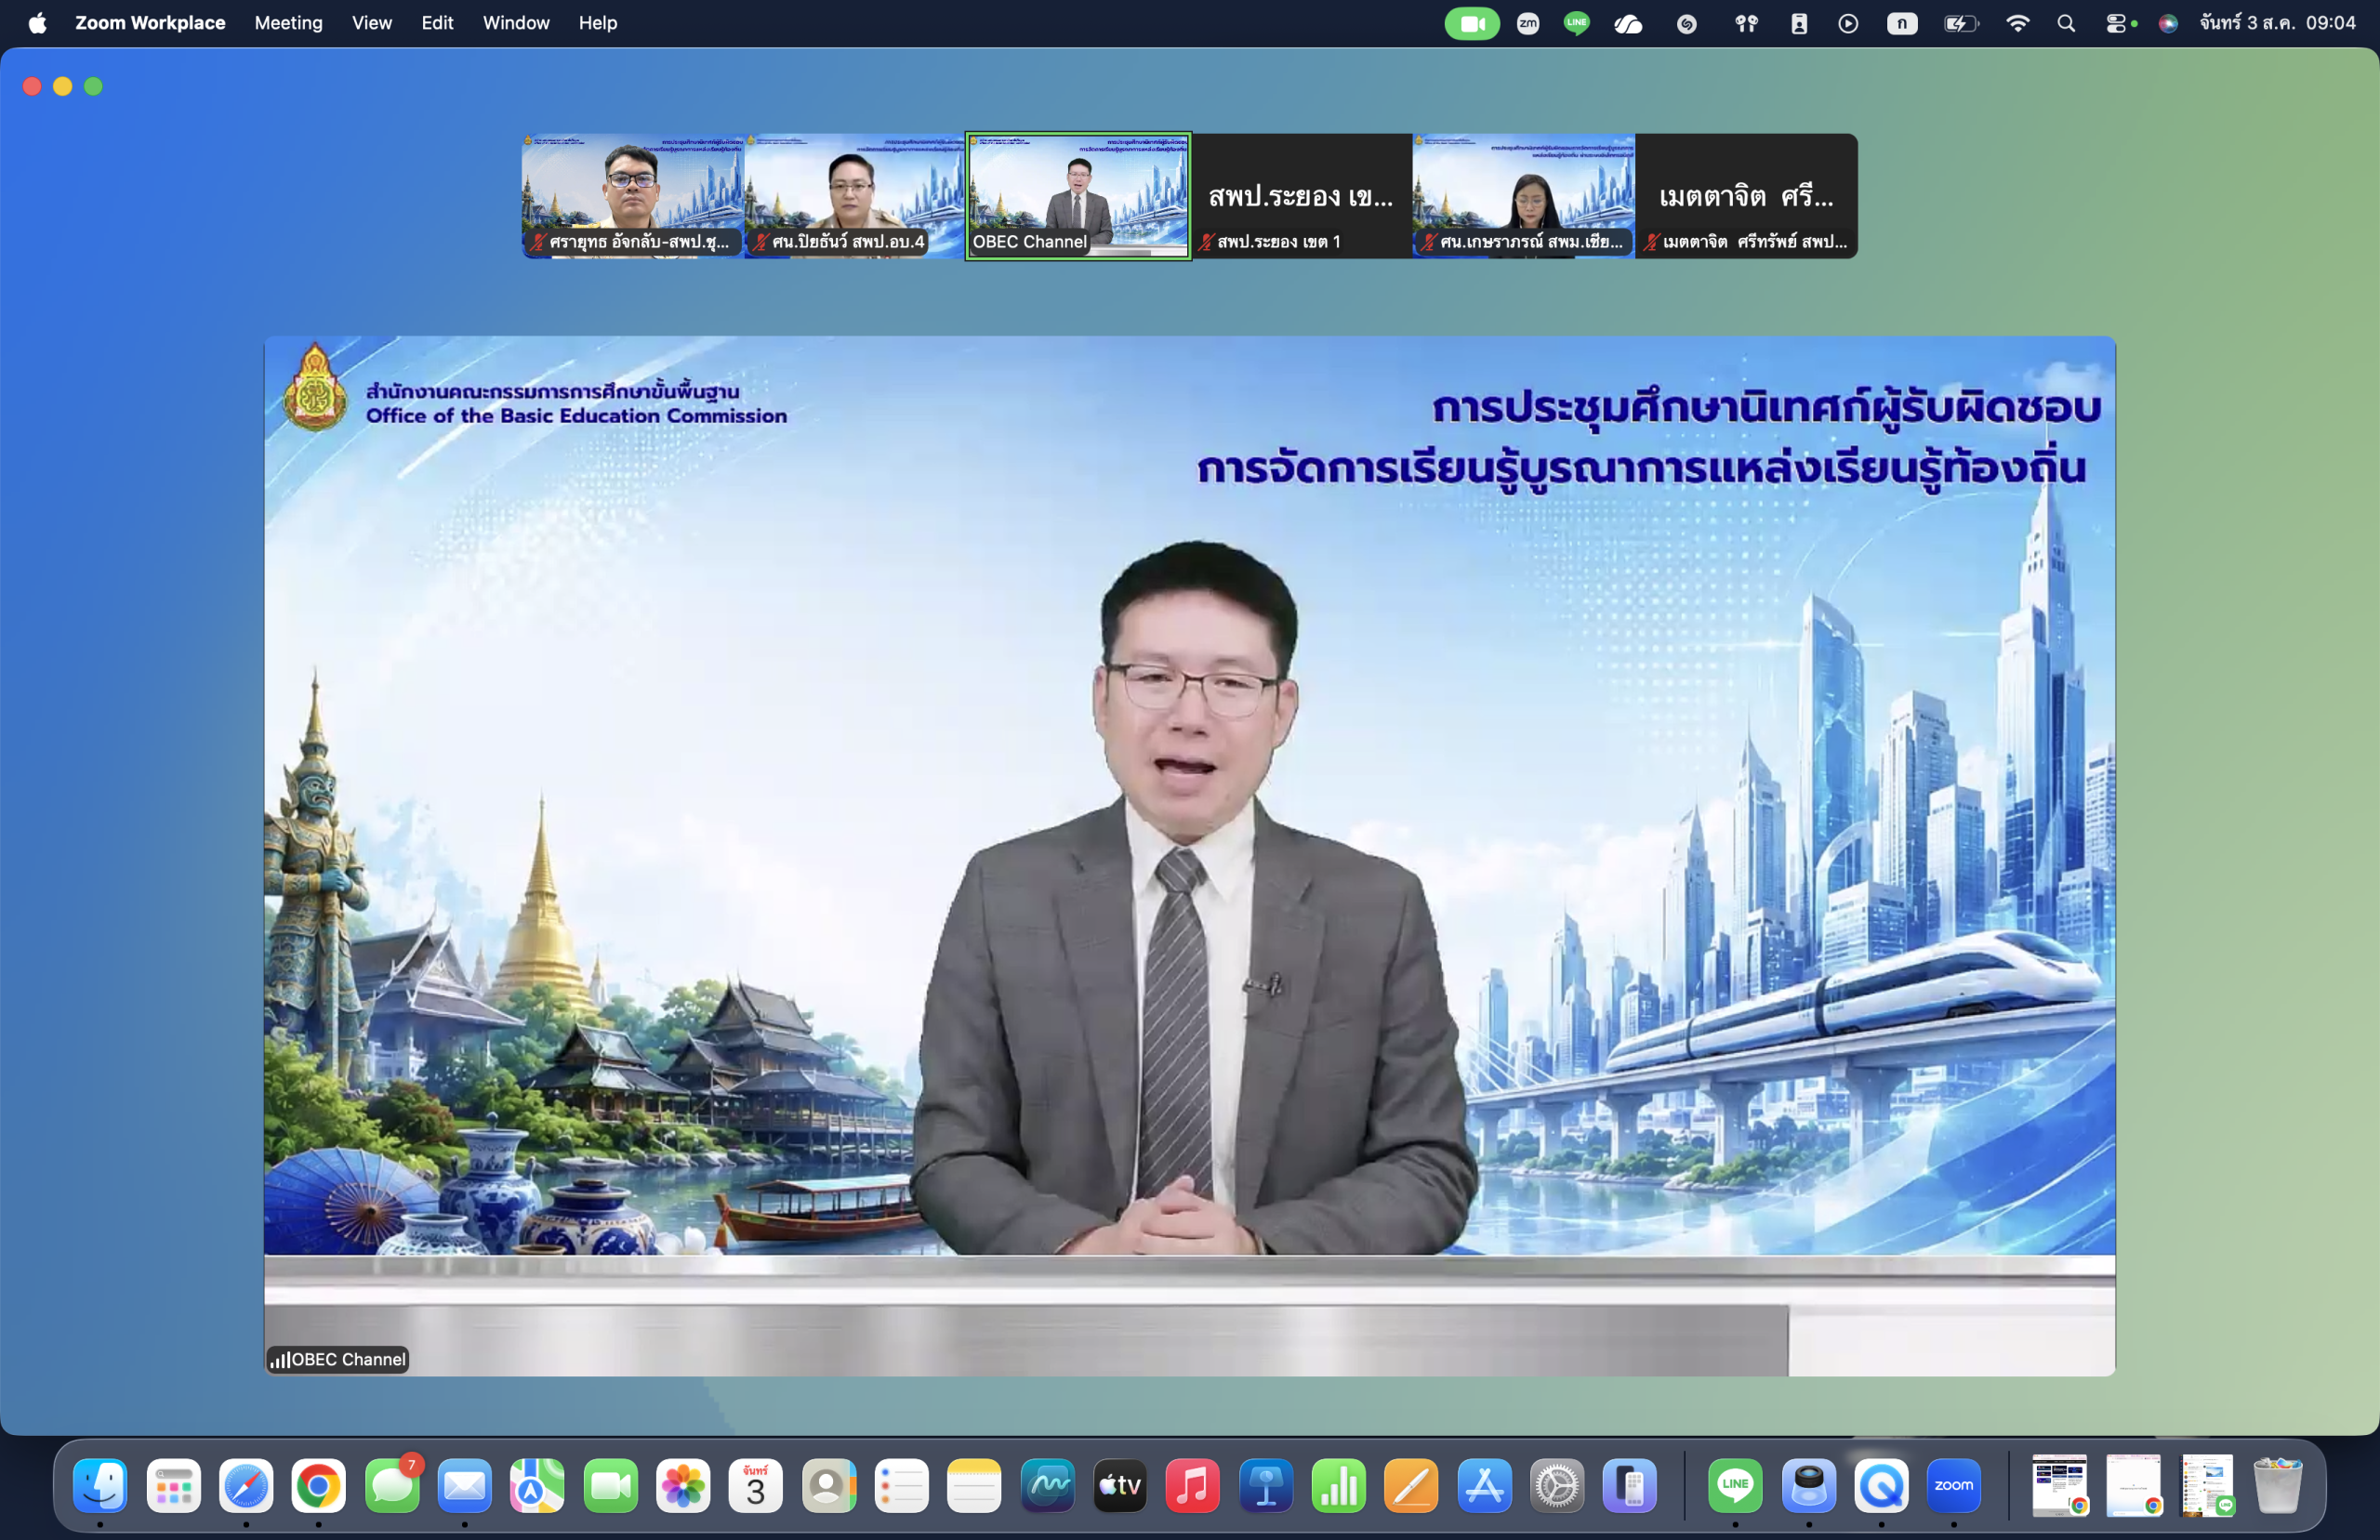Image resolution: width=2380 pixels, height=1540 pixels.
Task: Expand the Window menu
Action: pos(516,23)
